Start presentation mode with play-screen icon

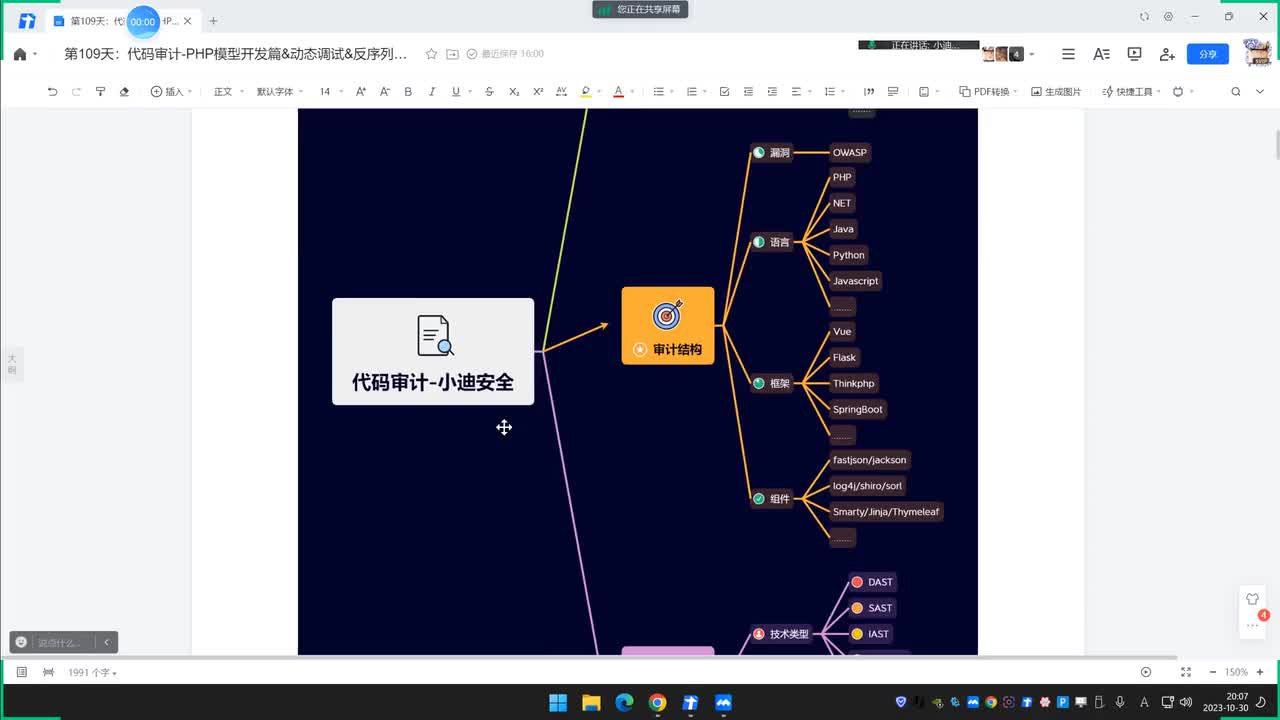coord(1134,54)
